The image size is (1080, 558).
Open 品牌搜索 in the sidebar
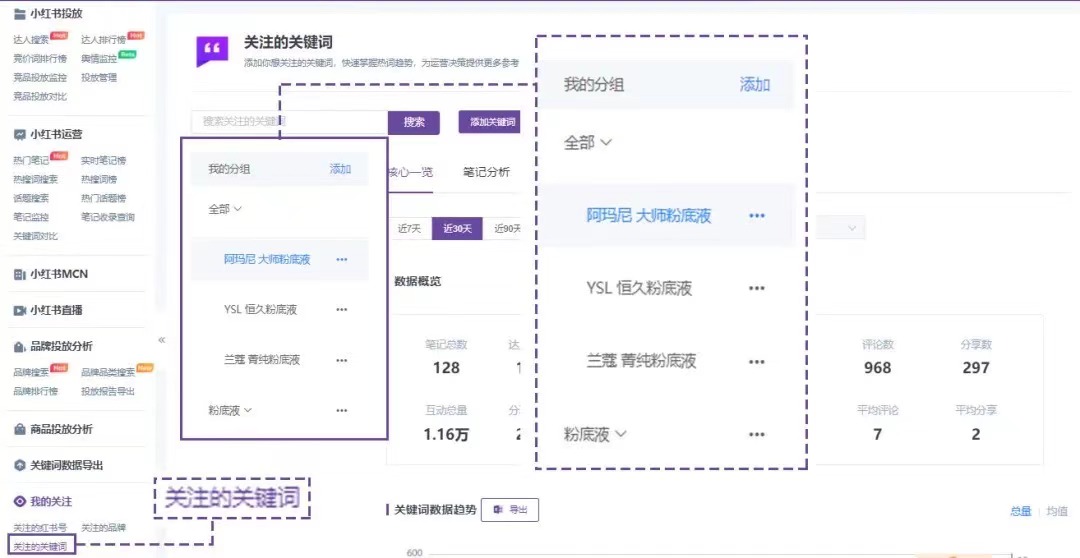click(x=31, y=373)
